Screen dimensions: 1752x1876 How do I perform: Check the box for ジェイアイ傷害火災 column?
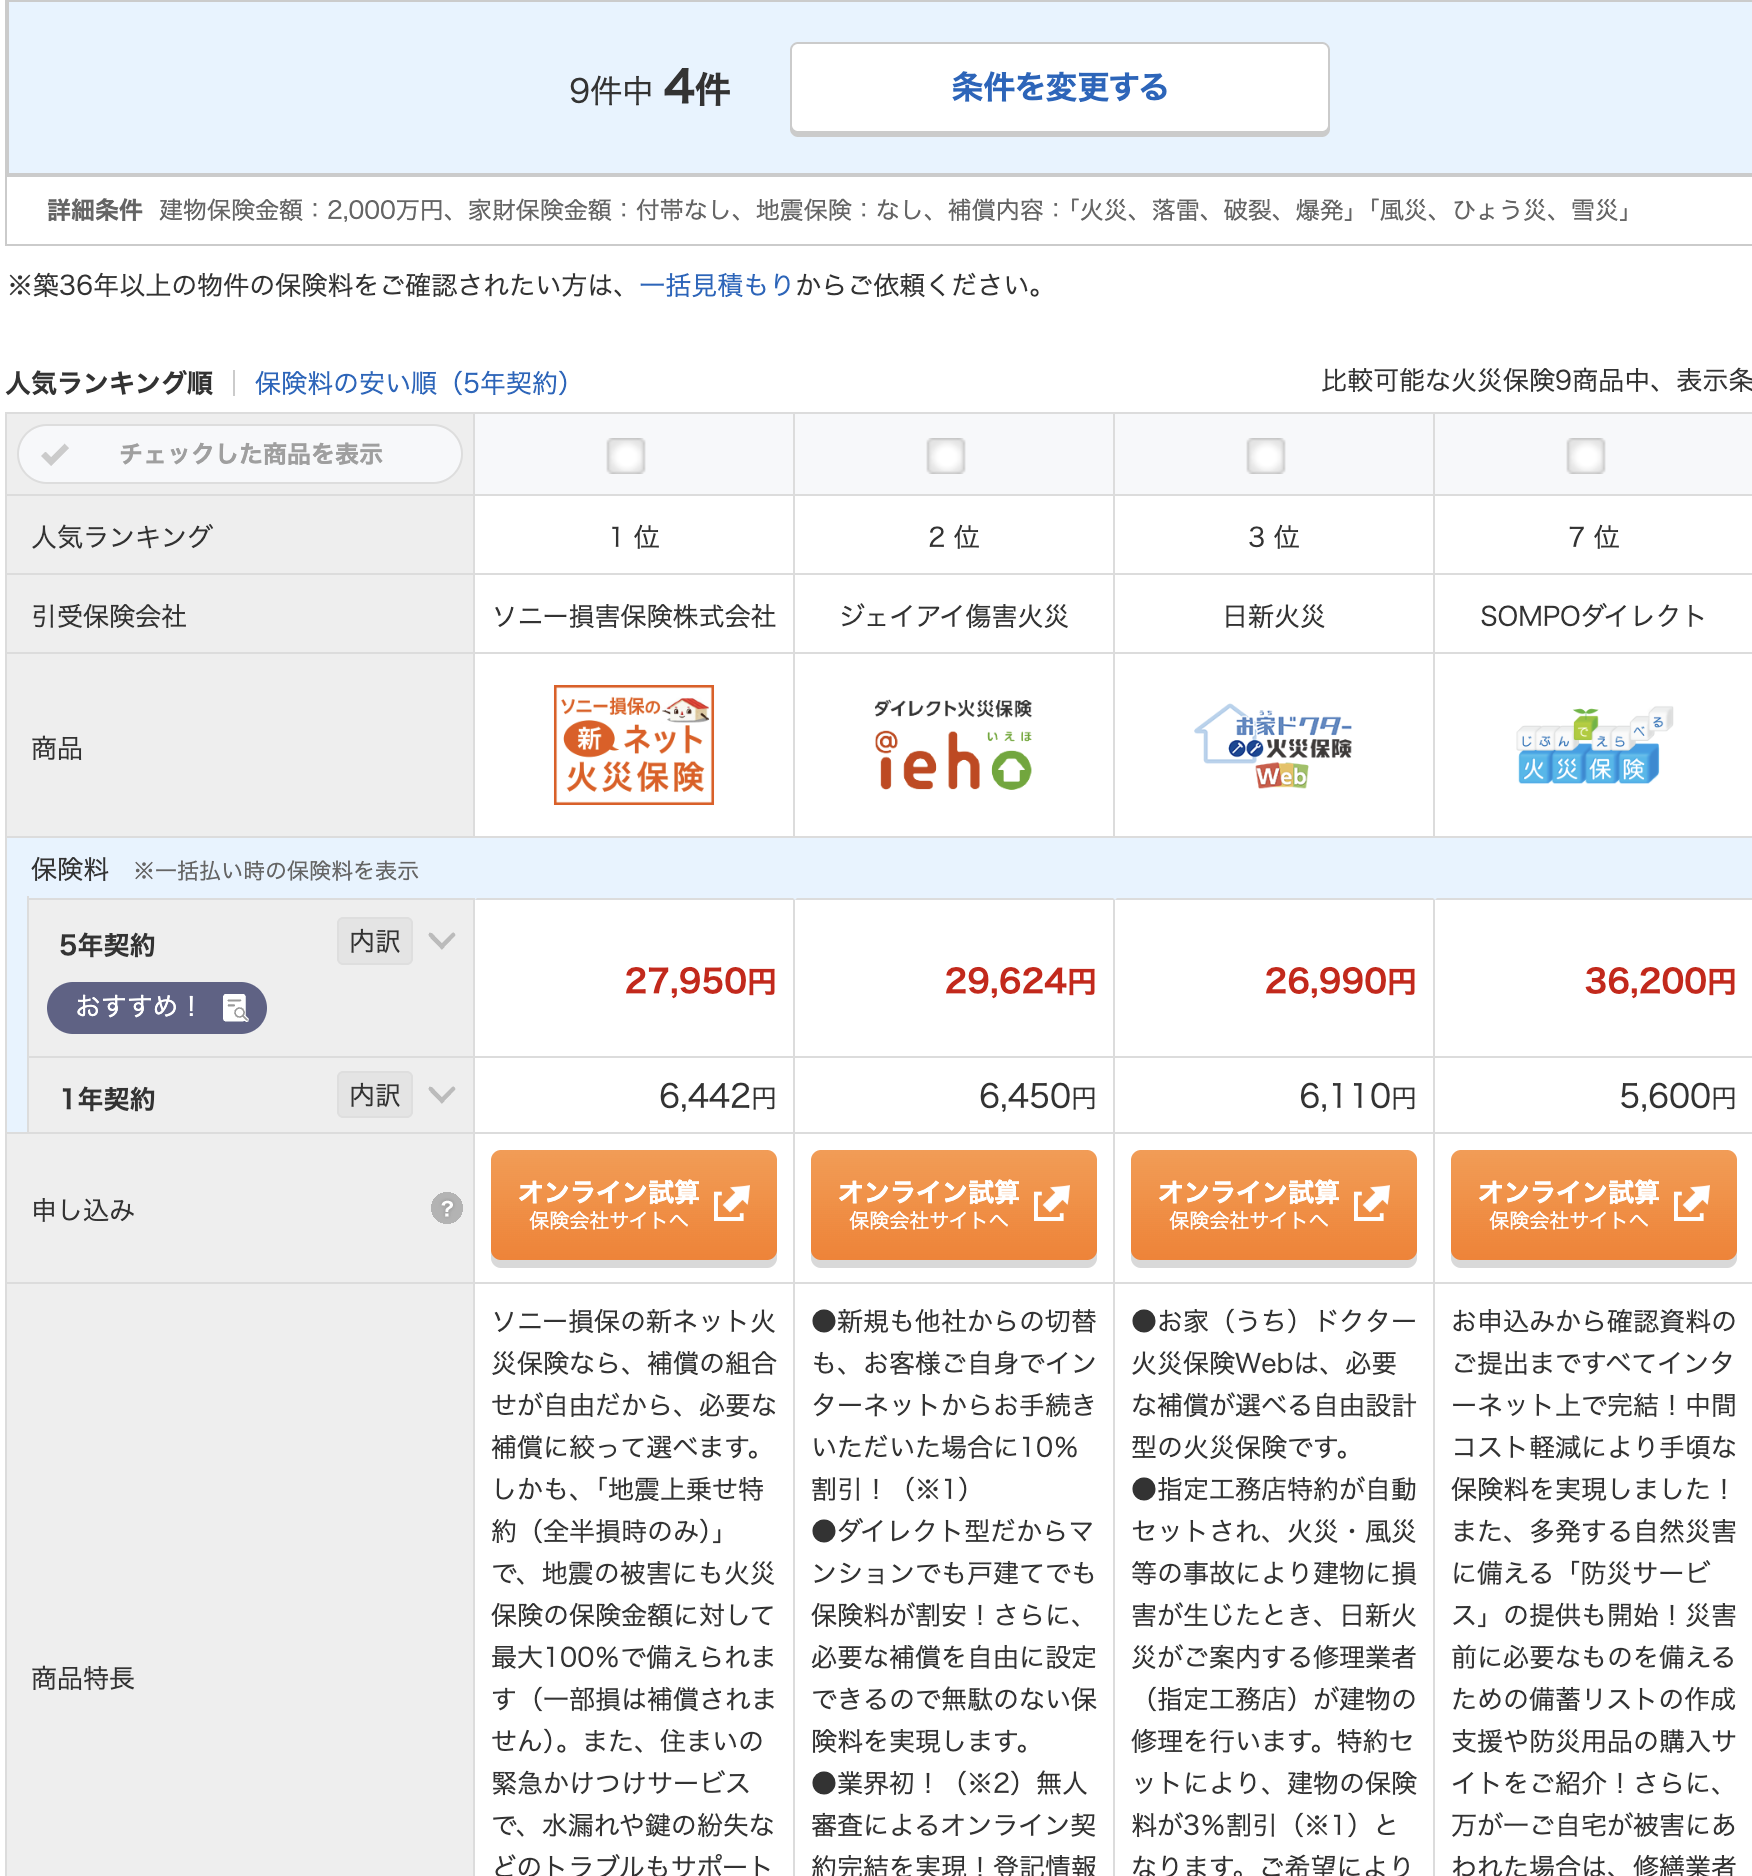(946, 456)
